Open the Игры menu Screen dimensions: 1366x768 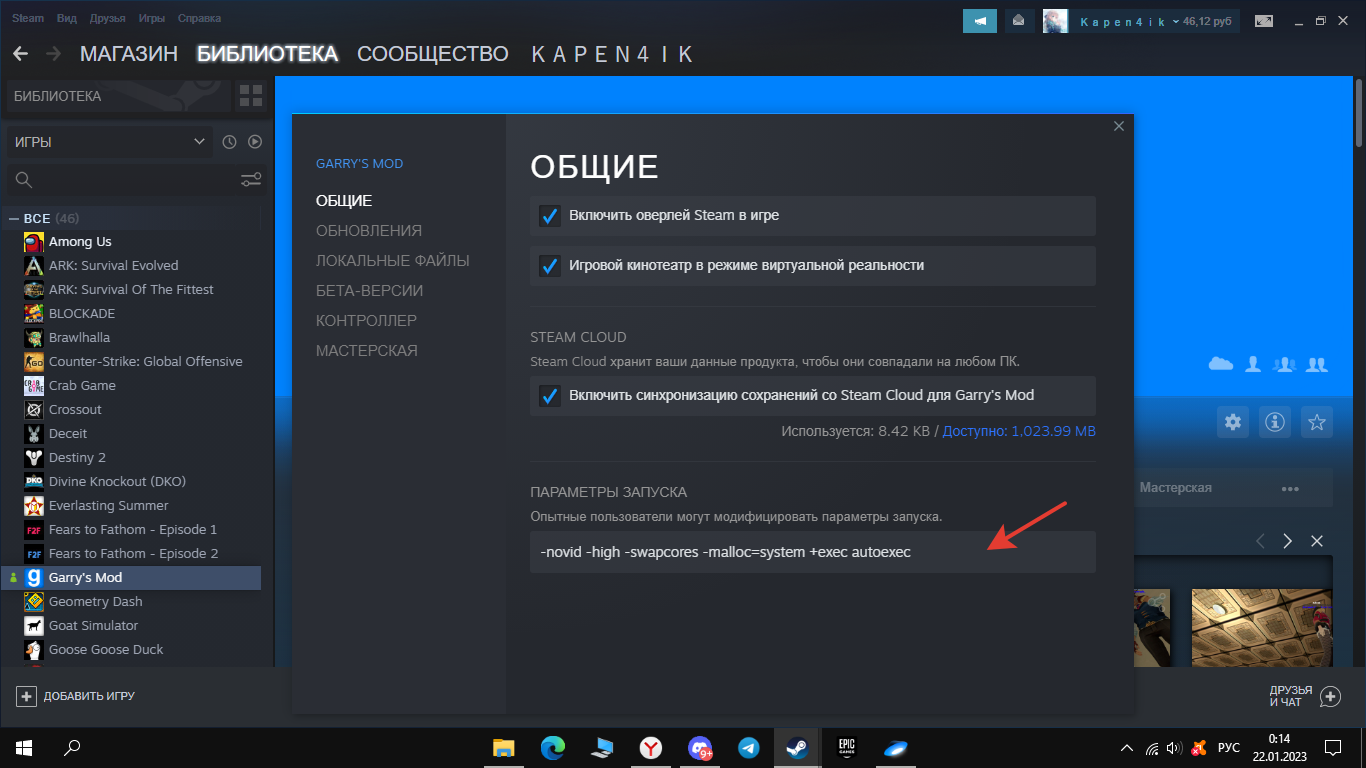(x=152, y=18)
